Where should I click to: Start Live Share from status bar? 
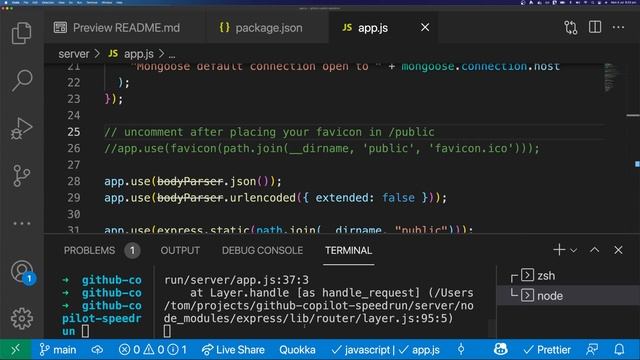(233, 349)
